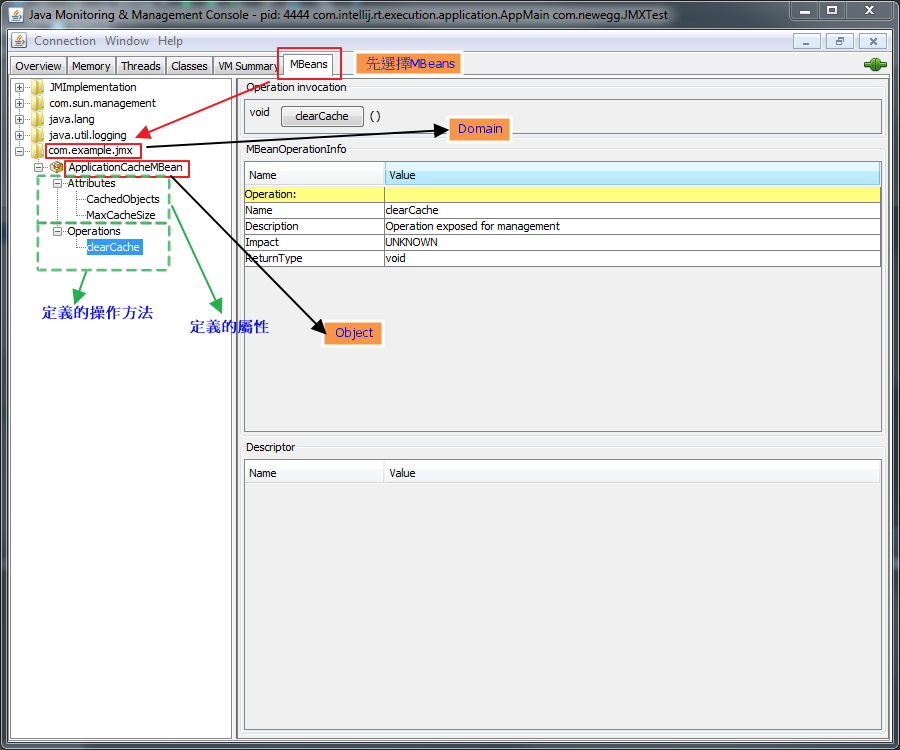Select the MaxCacheSize attribute

click(x=120, y=215)
